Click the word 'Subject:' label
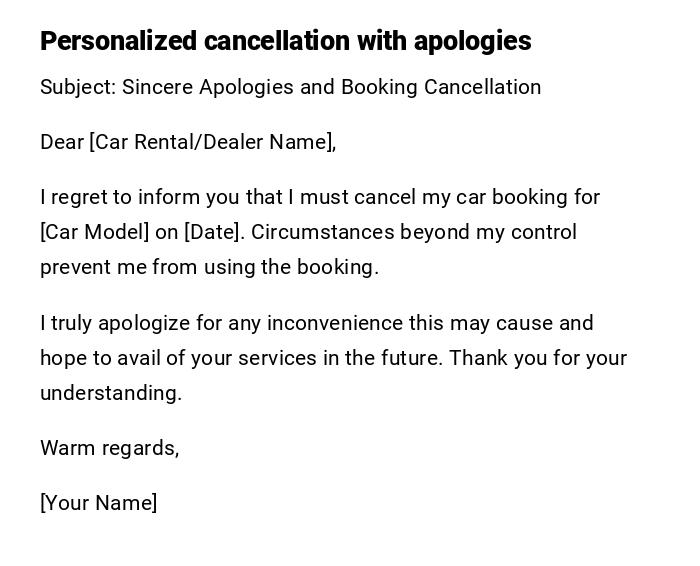The image size is (700, 566). click(x=78, y=87)
